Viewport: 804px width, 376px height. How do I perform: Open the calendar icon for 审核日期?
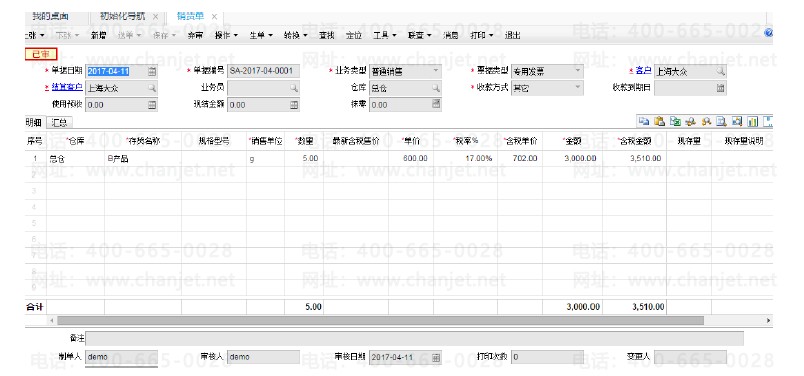click(436, 358)
